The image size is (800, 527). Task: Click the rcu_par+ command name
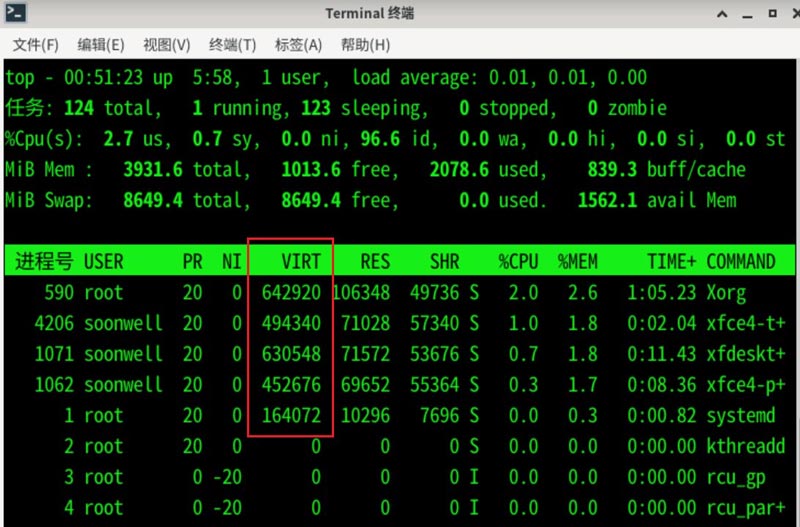tap(746, 509)
